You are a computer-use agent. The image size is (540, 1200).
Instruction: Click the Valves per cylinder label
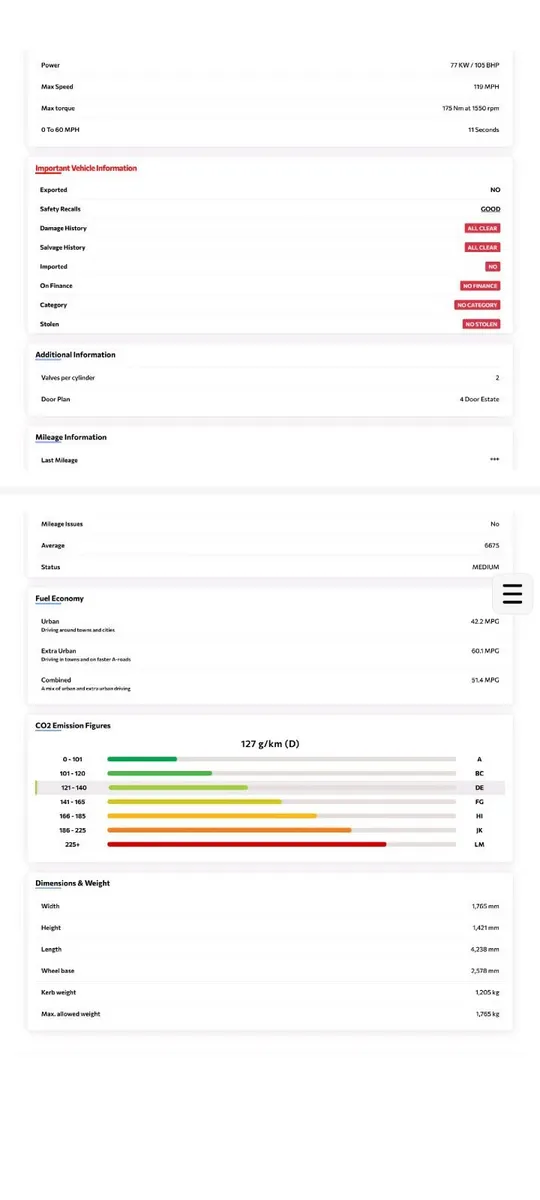68,378
